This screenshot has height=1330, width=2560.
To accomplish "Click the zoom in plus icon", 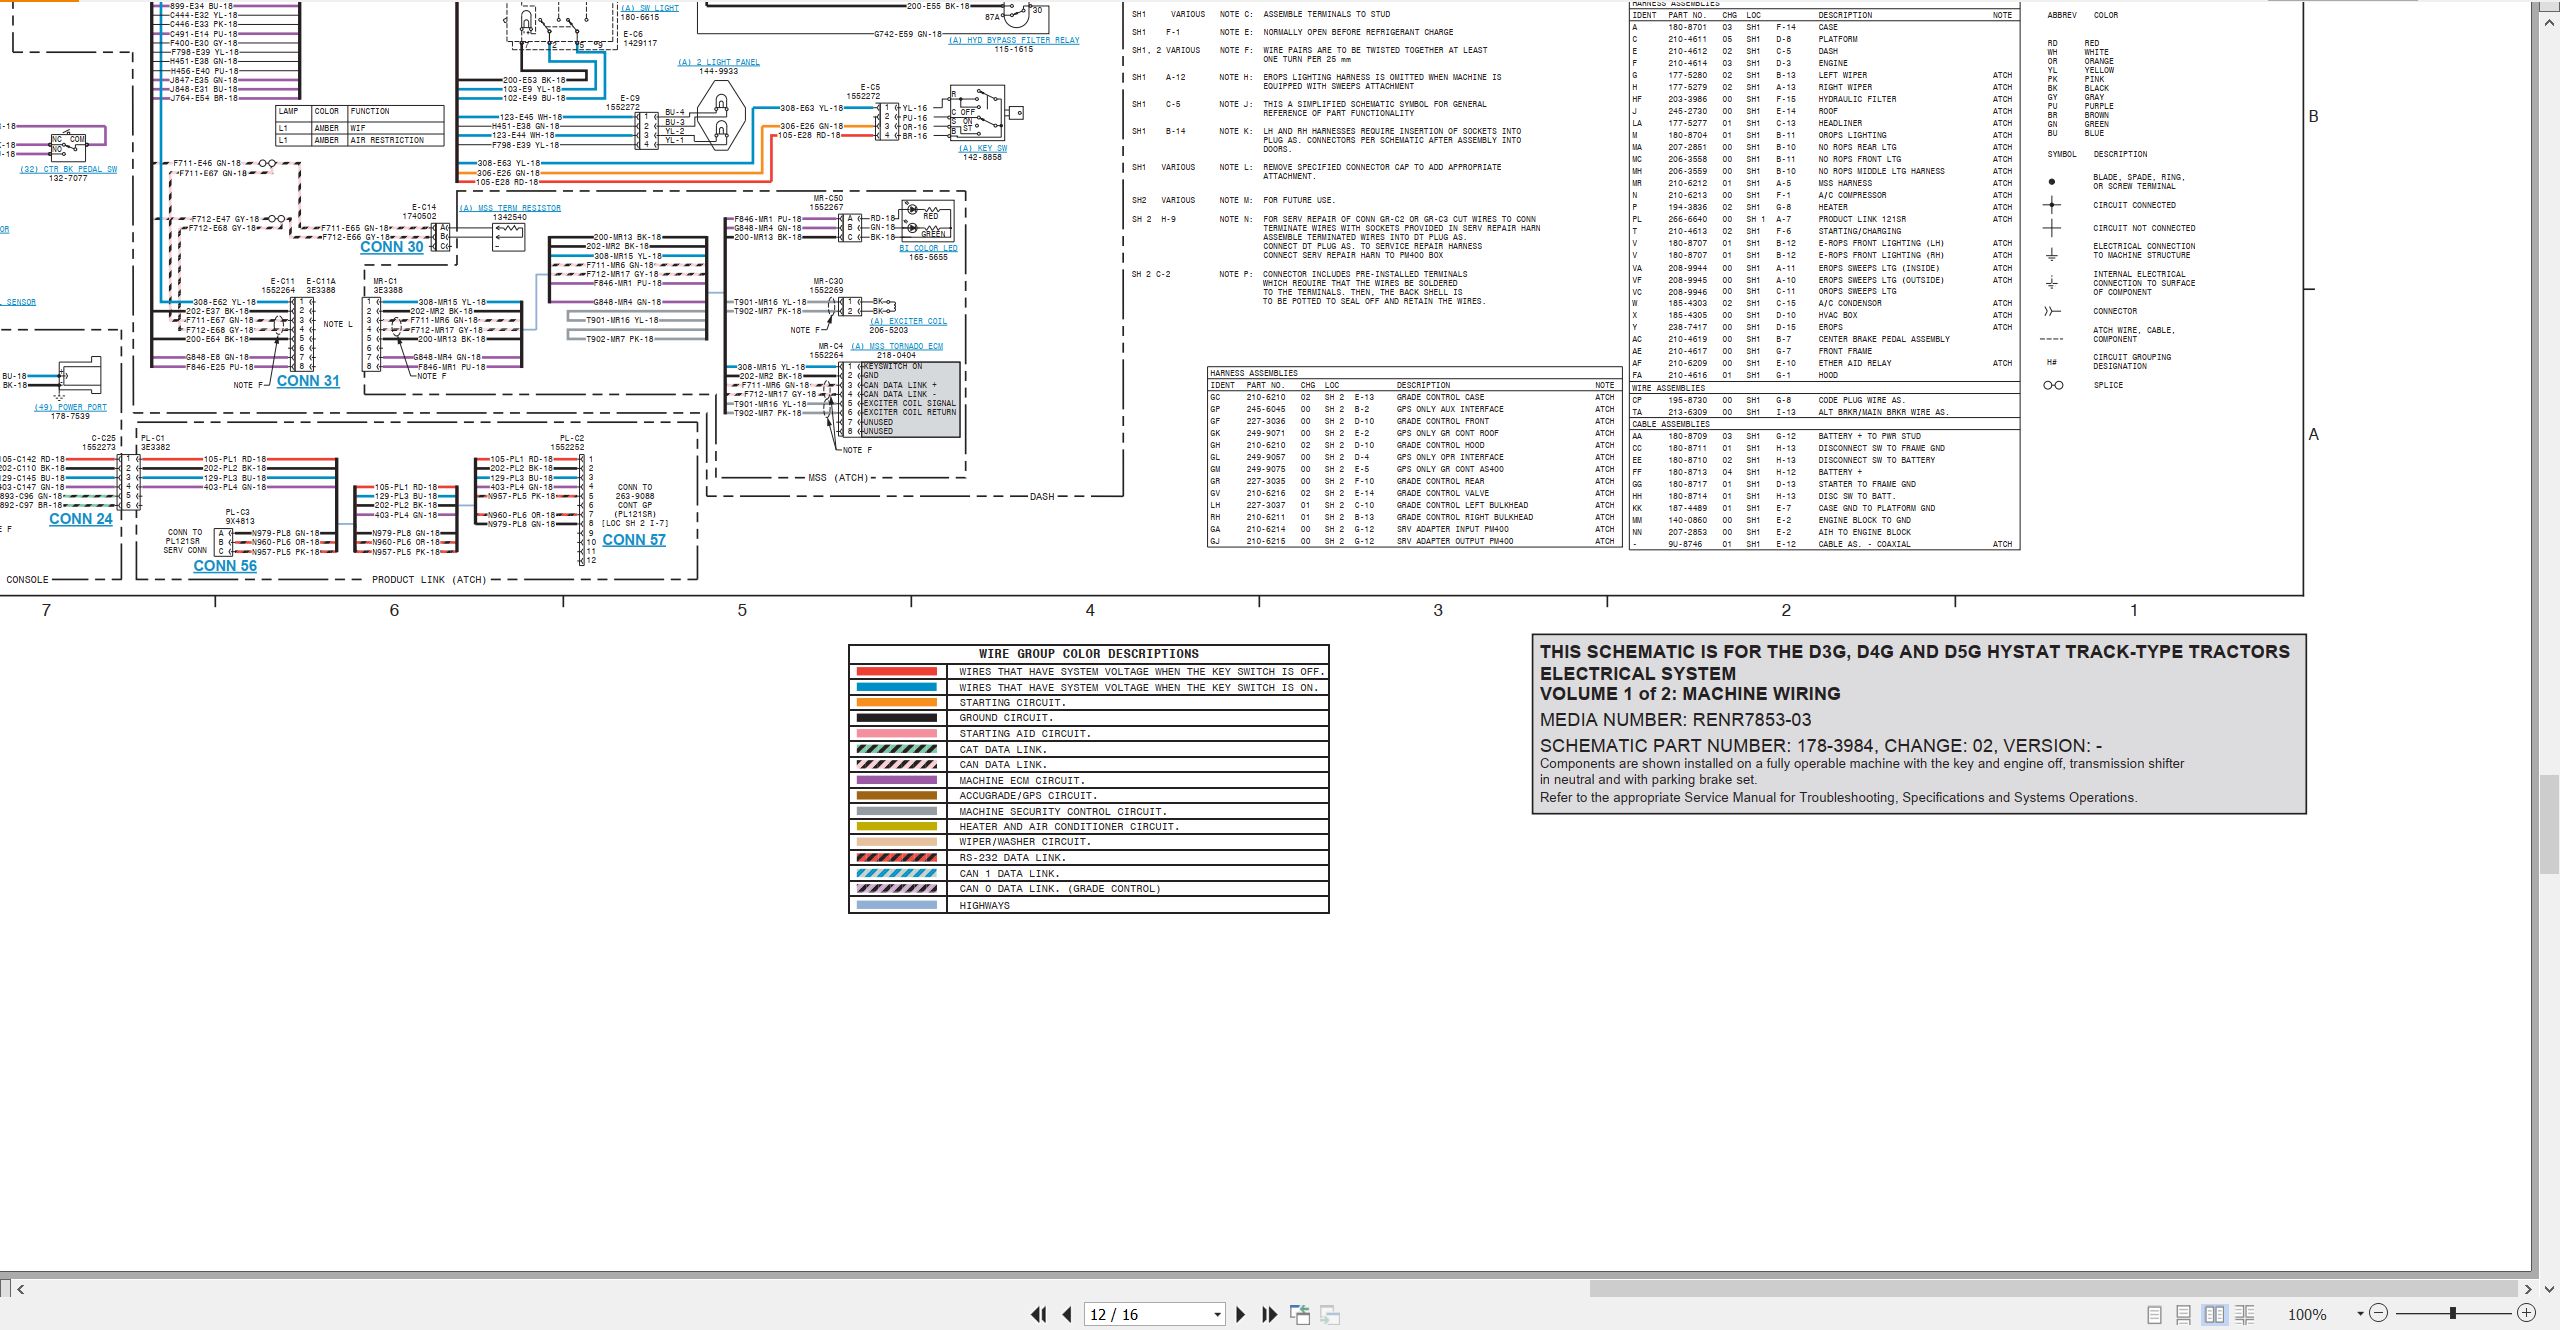I will pos(2526,1313).
